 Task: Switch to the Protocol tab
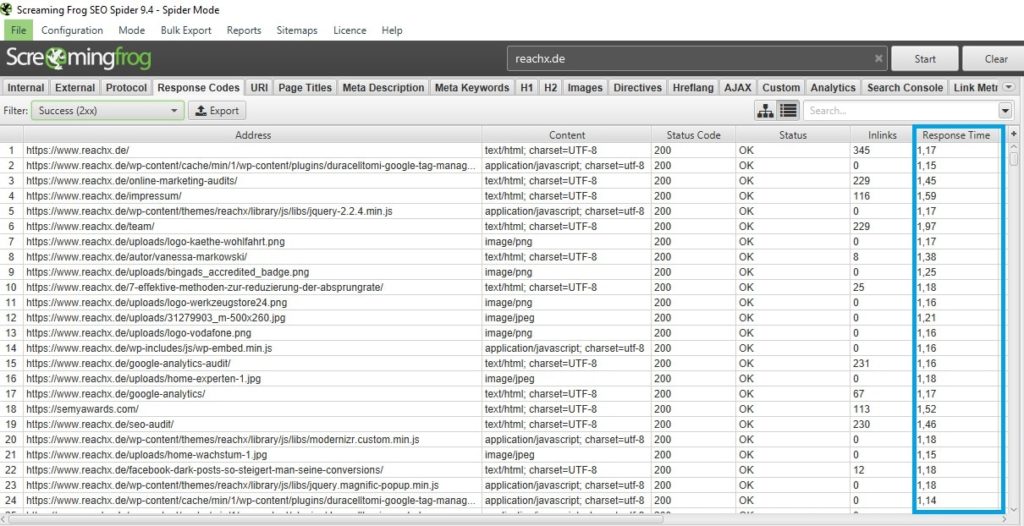(127, 88)
